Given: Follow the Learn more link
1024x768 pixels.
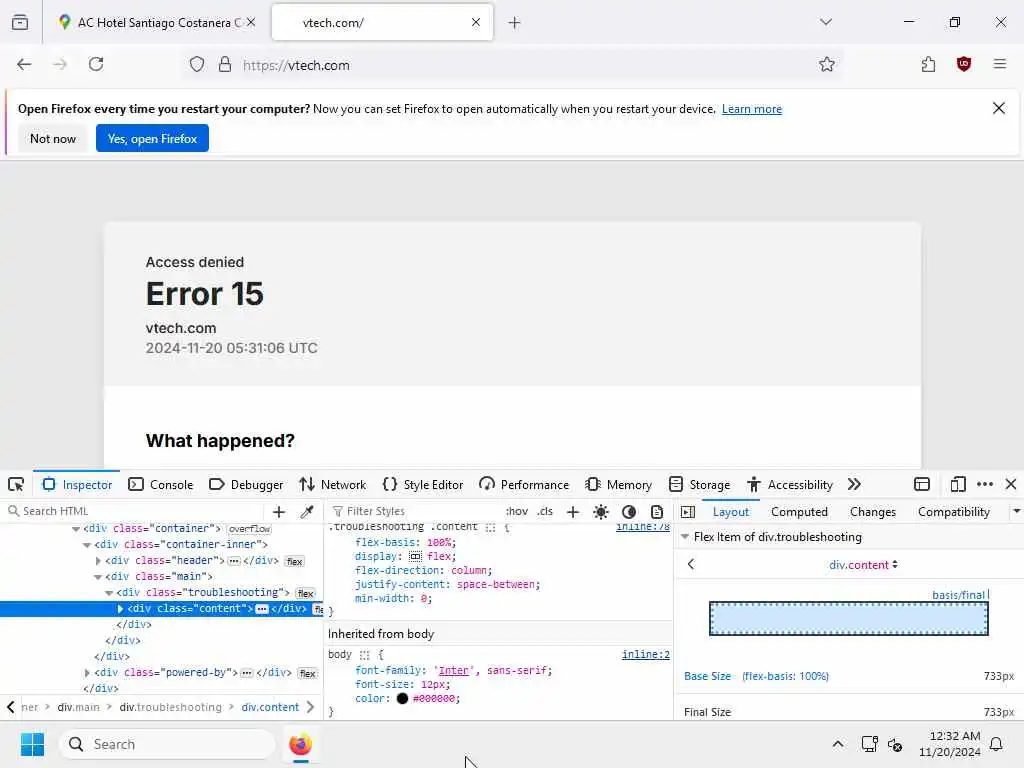Looking at the screenshot, I should [752, 109].
